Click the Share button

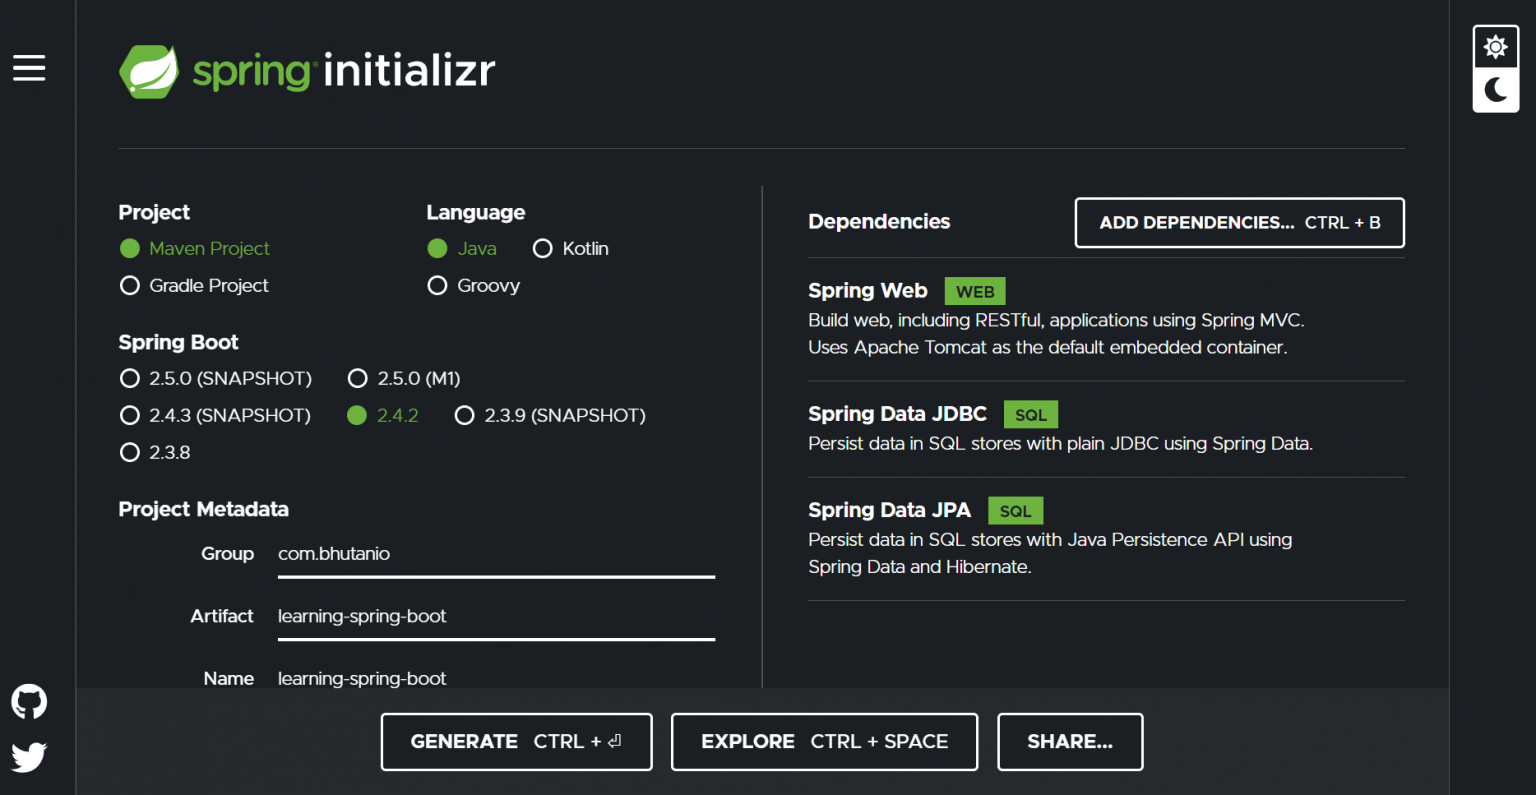(1070, 742)
